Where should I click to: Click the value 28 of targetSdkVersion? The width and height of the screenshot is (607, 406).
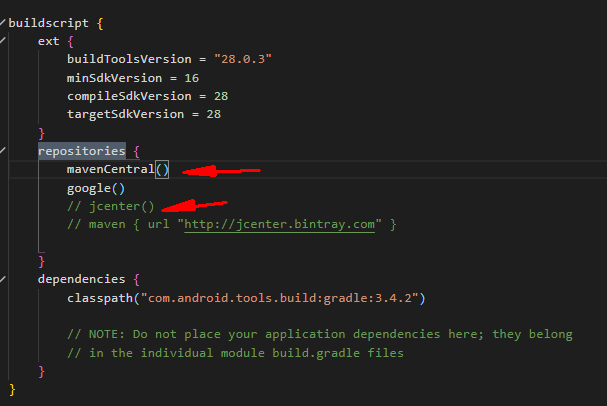[214, 114]
